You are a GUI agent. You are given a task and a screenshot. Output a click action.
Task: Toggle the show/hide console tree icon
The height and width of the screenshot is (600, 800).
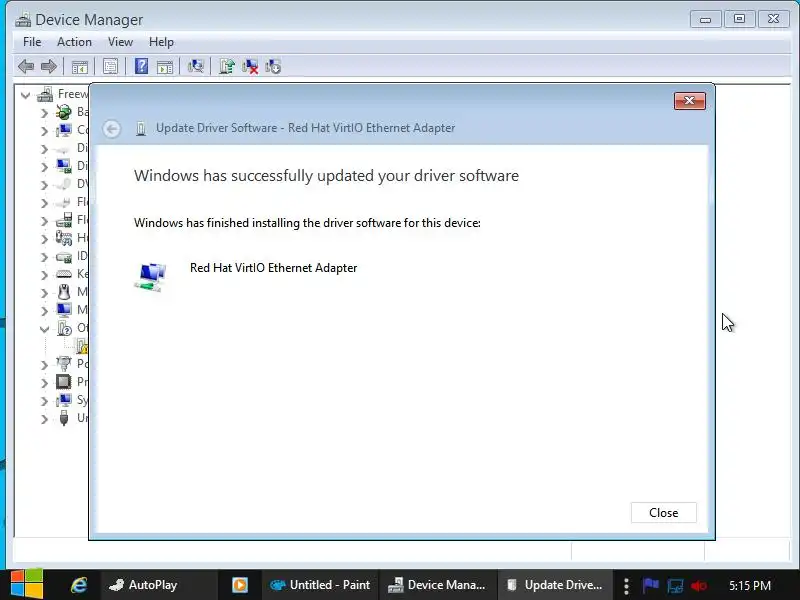pyautogui.click(x=79, y=66)
